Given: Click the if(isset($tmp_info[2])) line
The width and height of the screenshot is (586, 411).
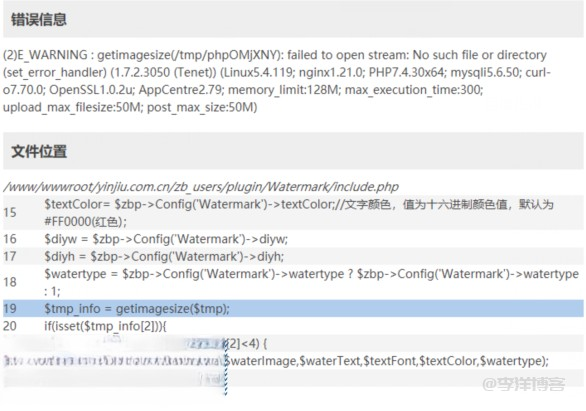Looking at the screenshot, I should pos(105,326).
